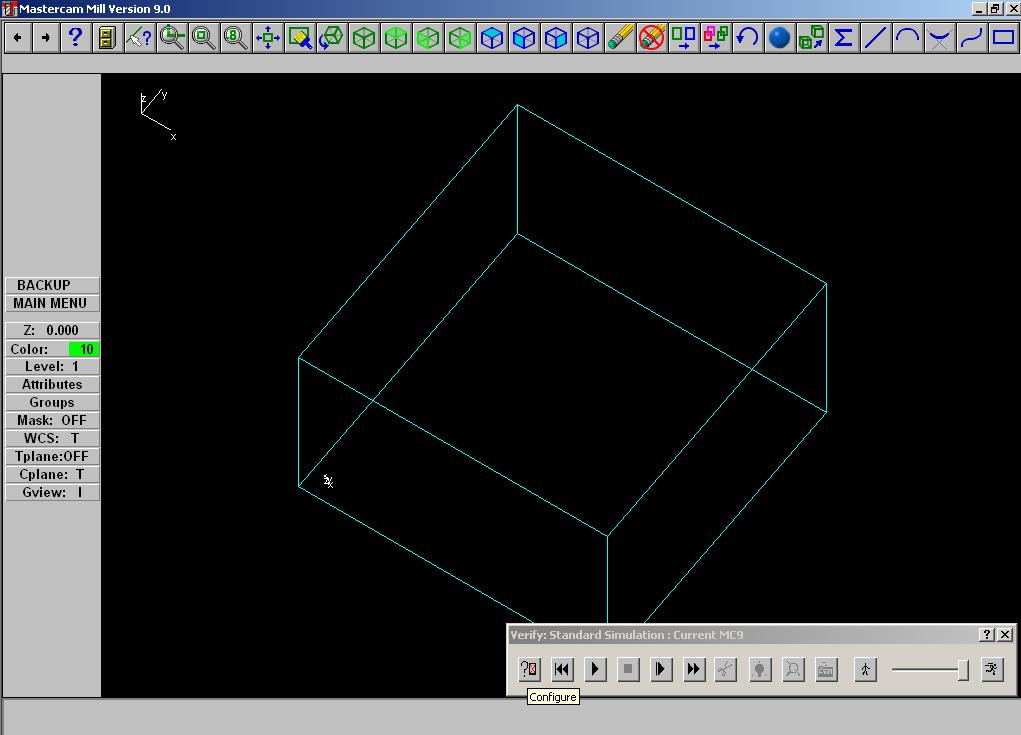Click the Unzoom by 0.8 magnifier icon
The height and width of the screenshot is (735, 1021).
[236, 38]
